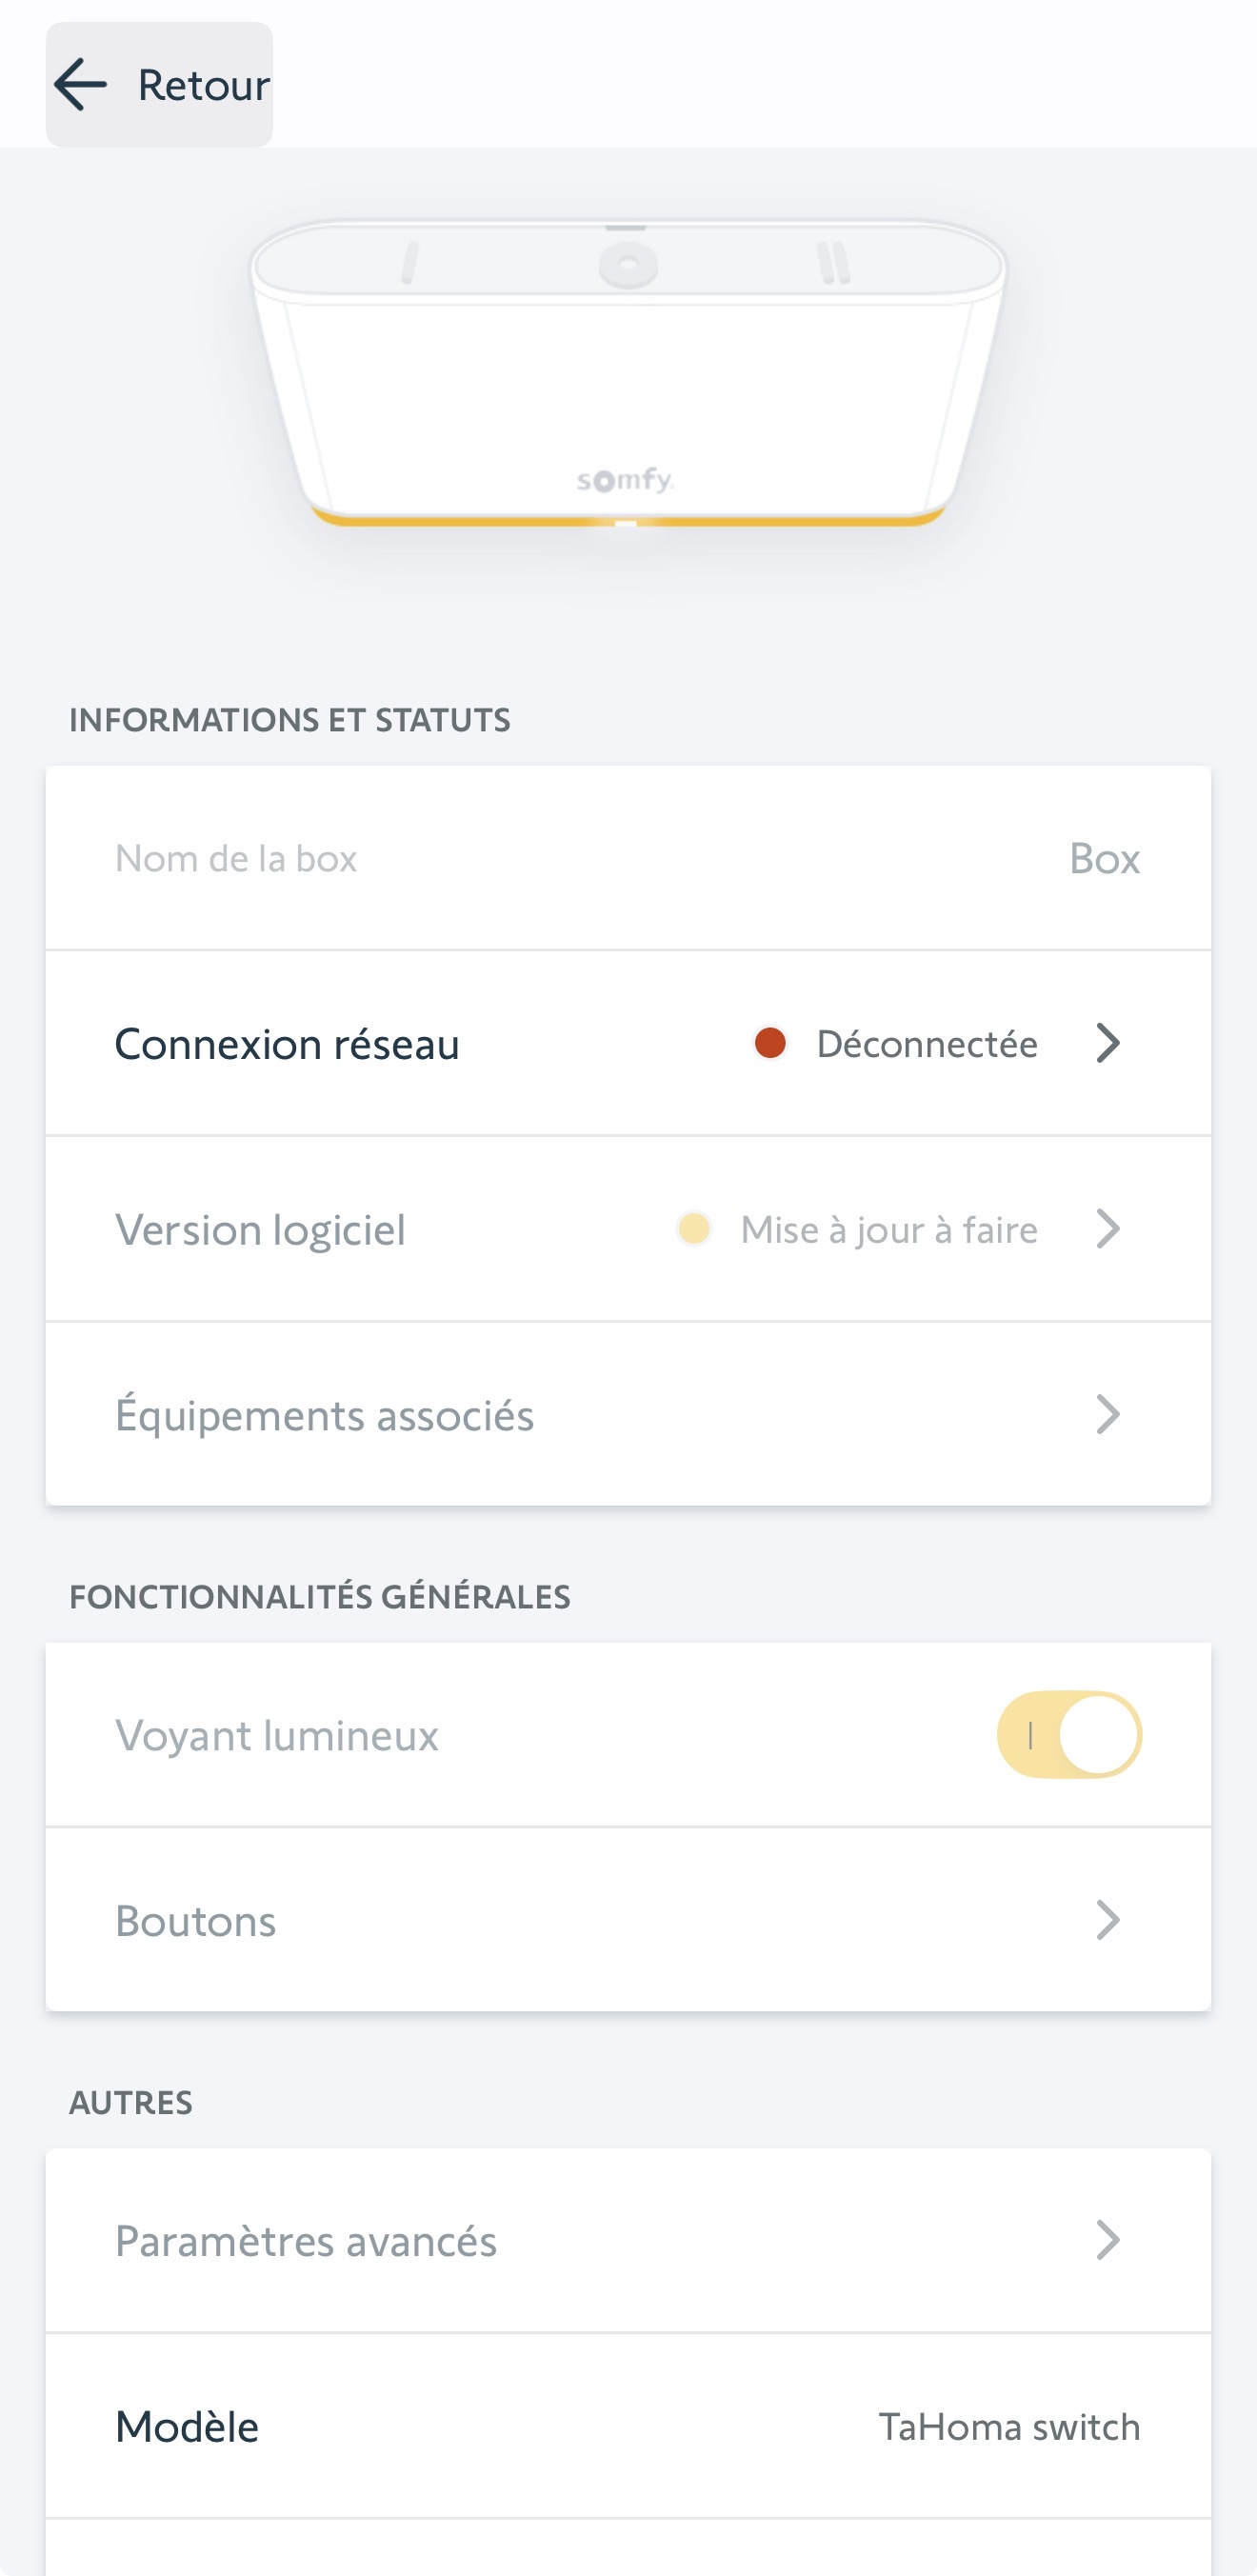Toggle the Voyant lumineux switch
The image size is (1257, 2576).
[x=1069, y=1735]
